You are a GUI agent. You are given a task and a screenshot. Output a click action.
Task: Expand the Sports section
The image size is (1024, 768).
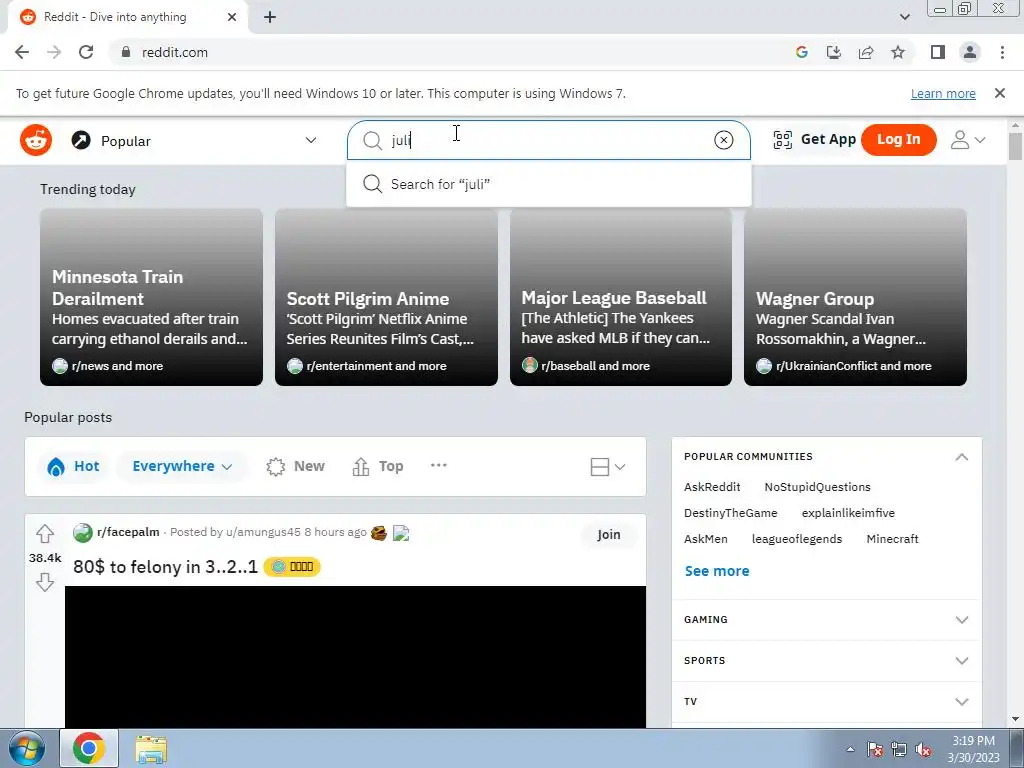click(x=826, y=661)
